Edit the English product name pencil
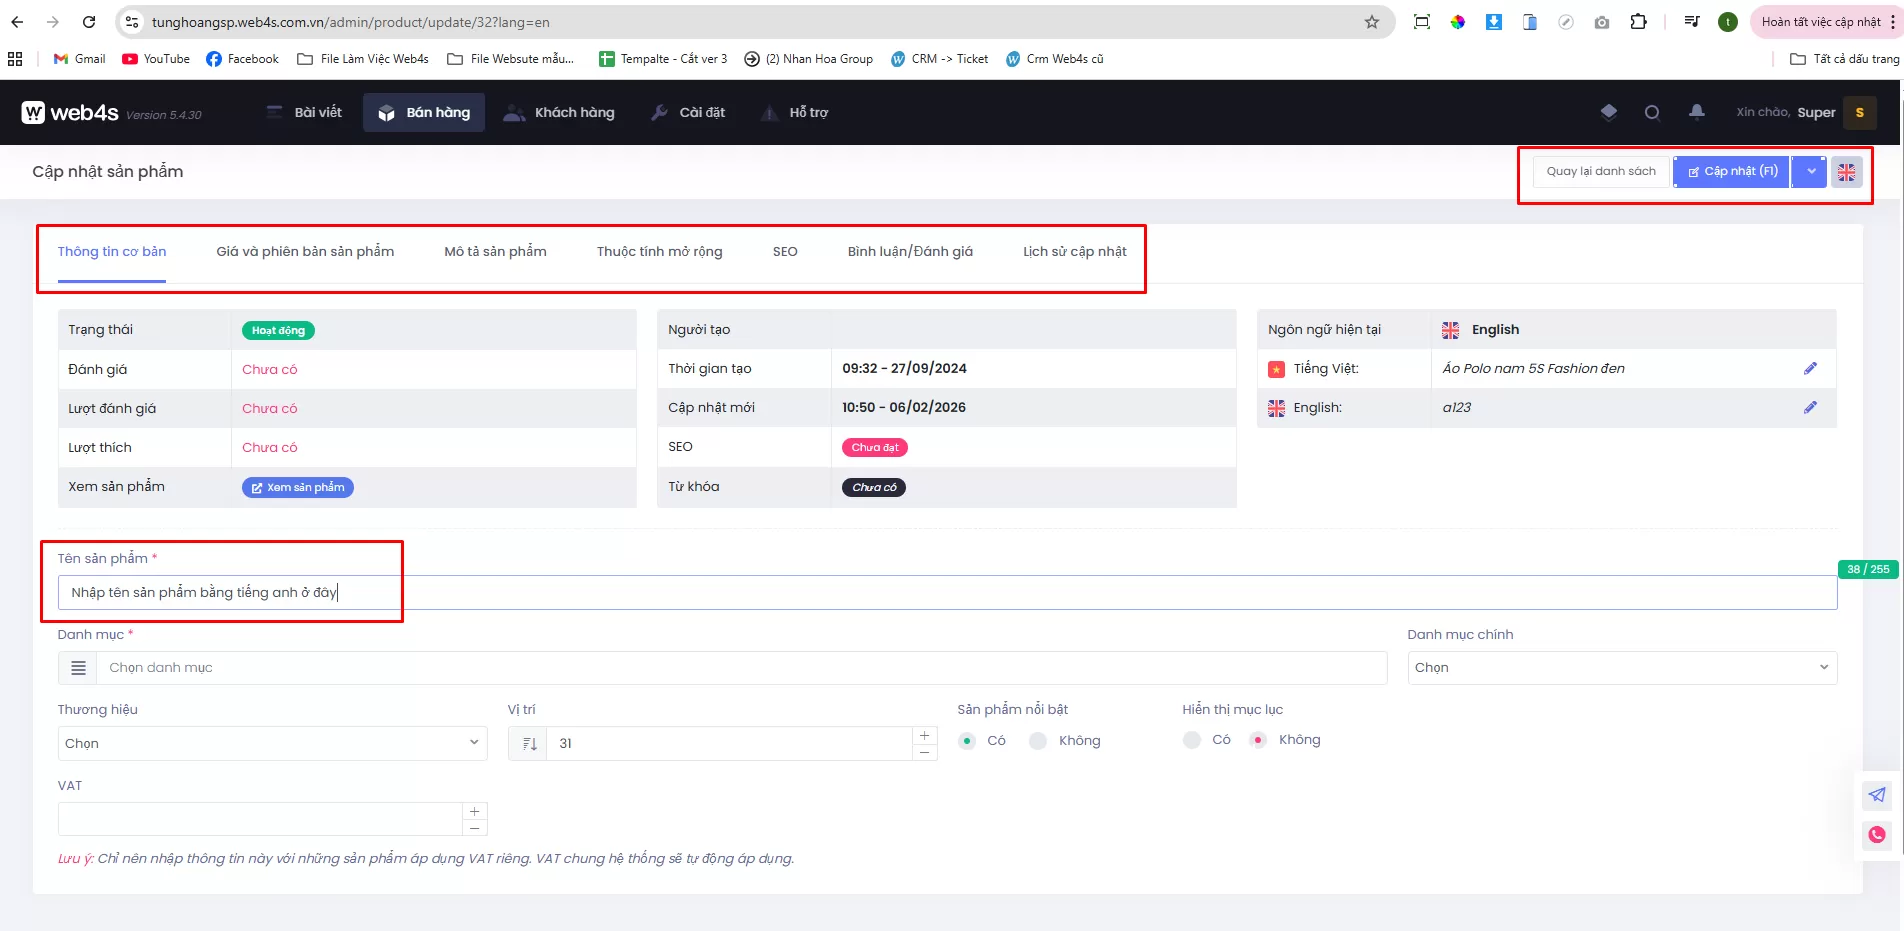The height and width of the screenshot is (931, 1904). tap(1810, 408)
